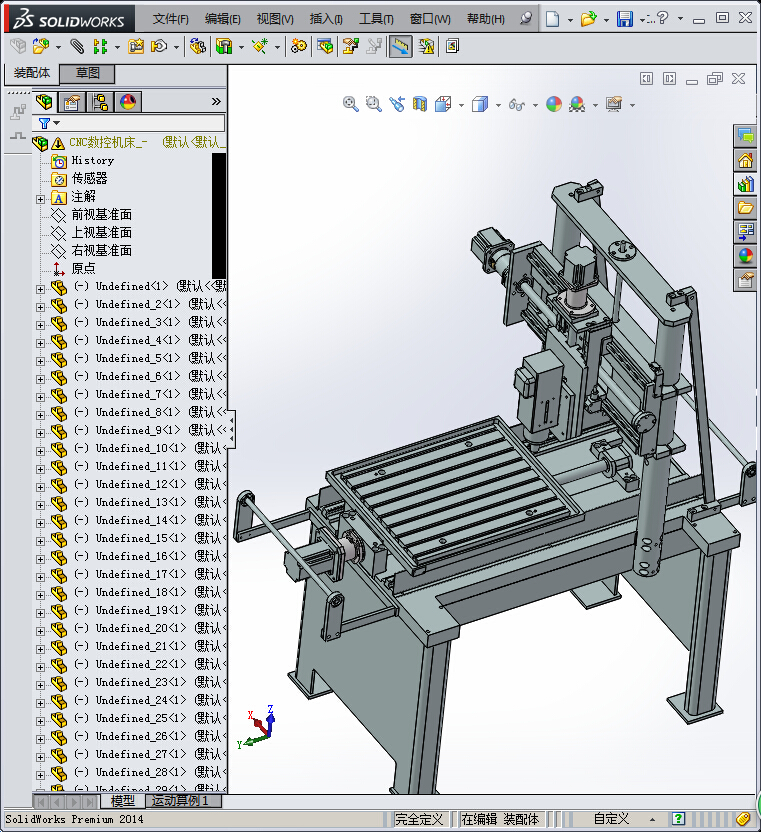The image size is (761, 832).
Task: Click the Save disk icon
Action: (624, 19)
